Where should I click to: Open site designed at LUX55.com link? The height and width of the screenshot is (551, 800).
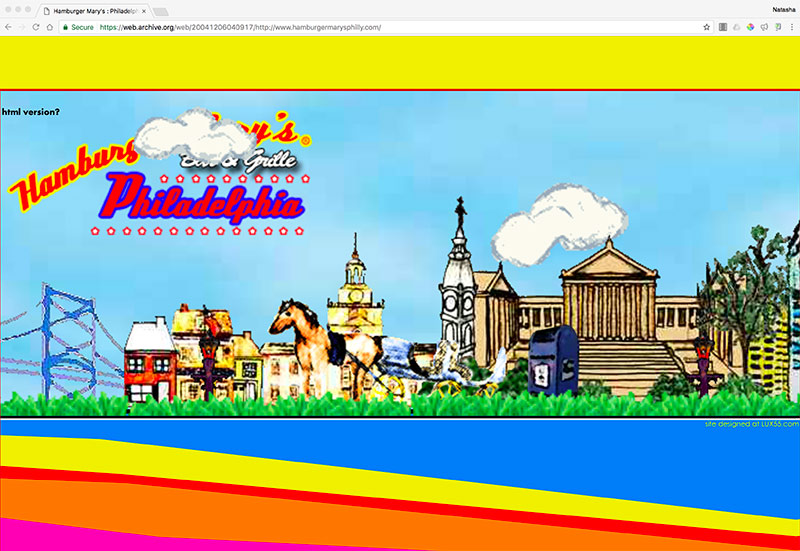tap(752, 424)
